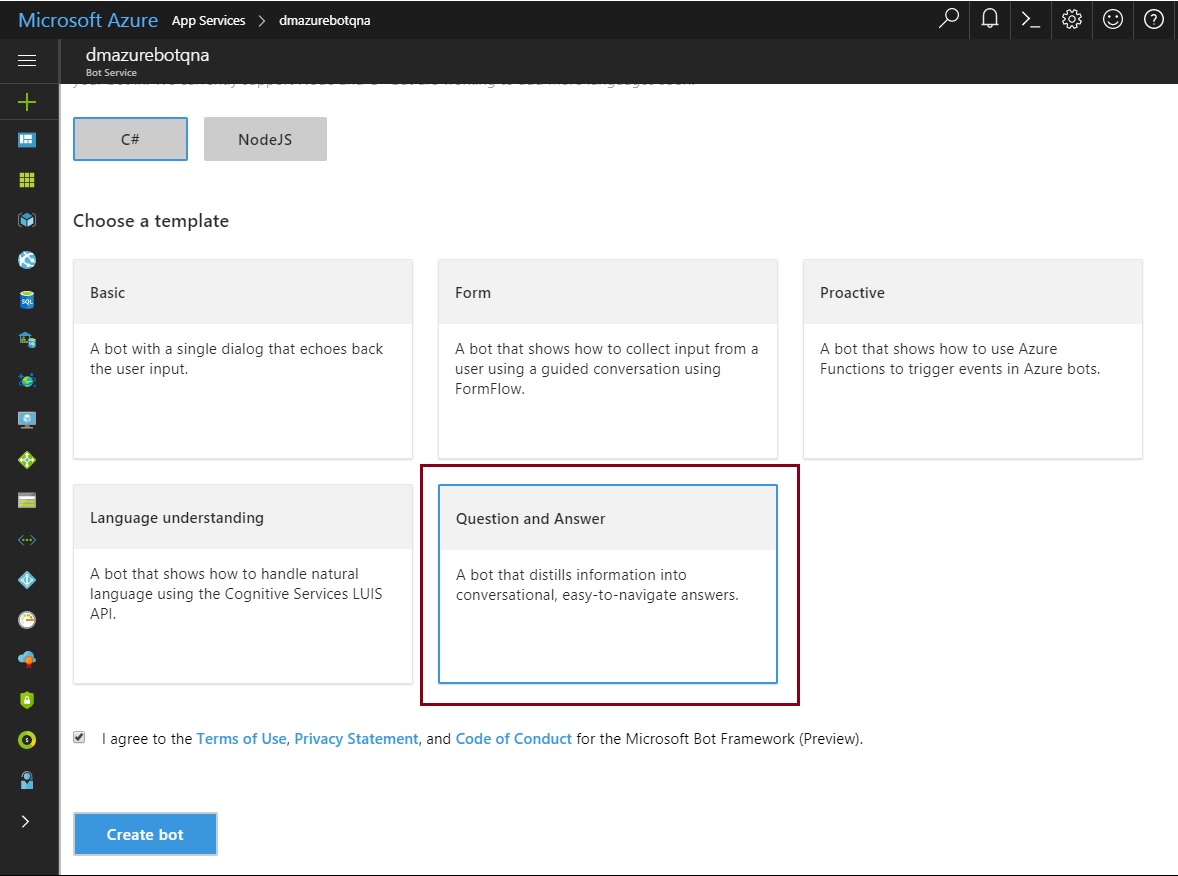Image resolution: width=1178 pixels, height=876 pixels.
Task: Send feedback using the smiley icon
Action: [1112, 19]
